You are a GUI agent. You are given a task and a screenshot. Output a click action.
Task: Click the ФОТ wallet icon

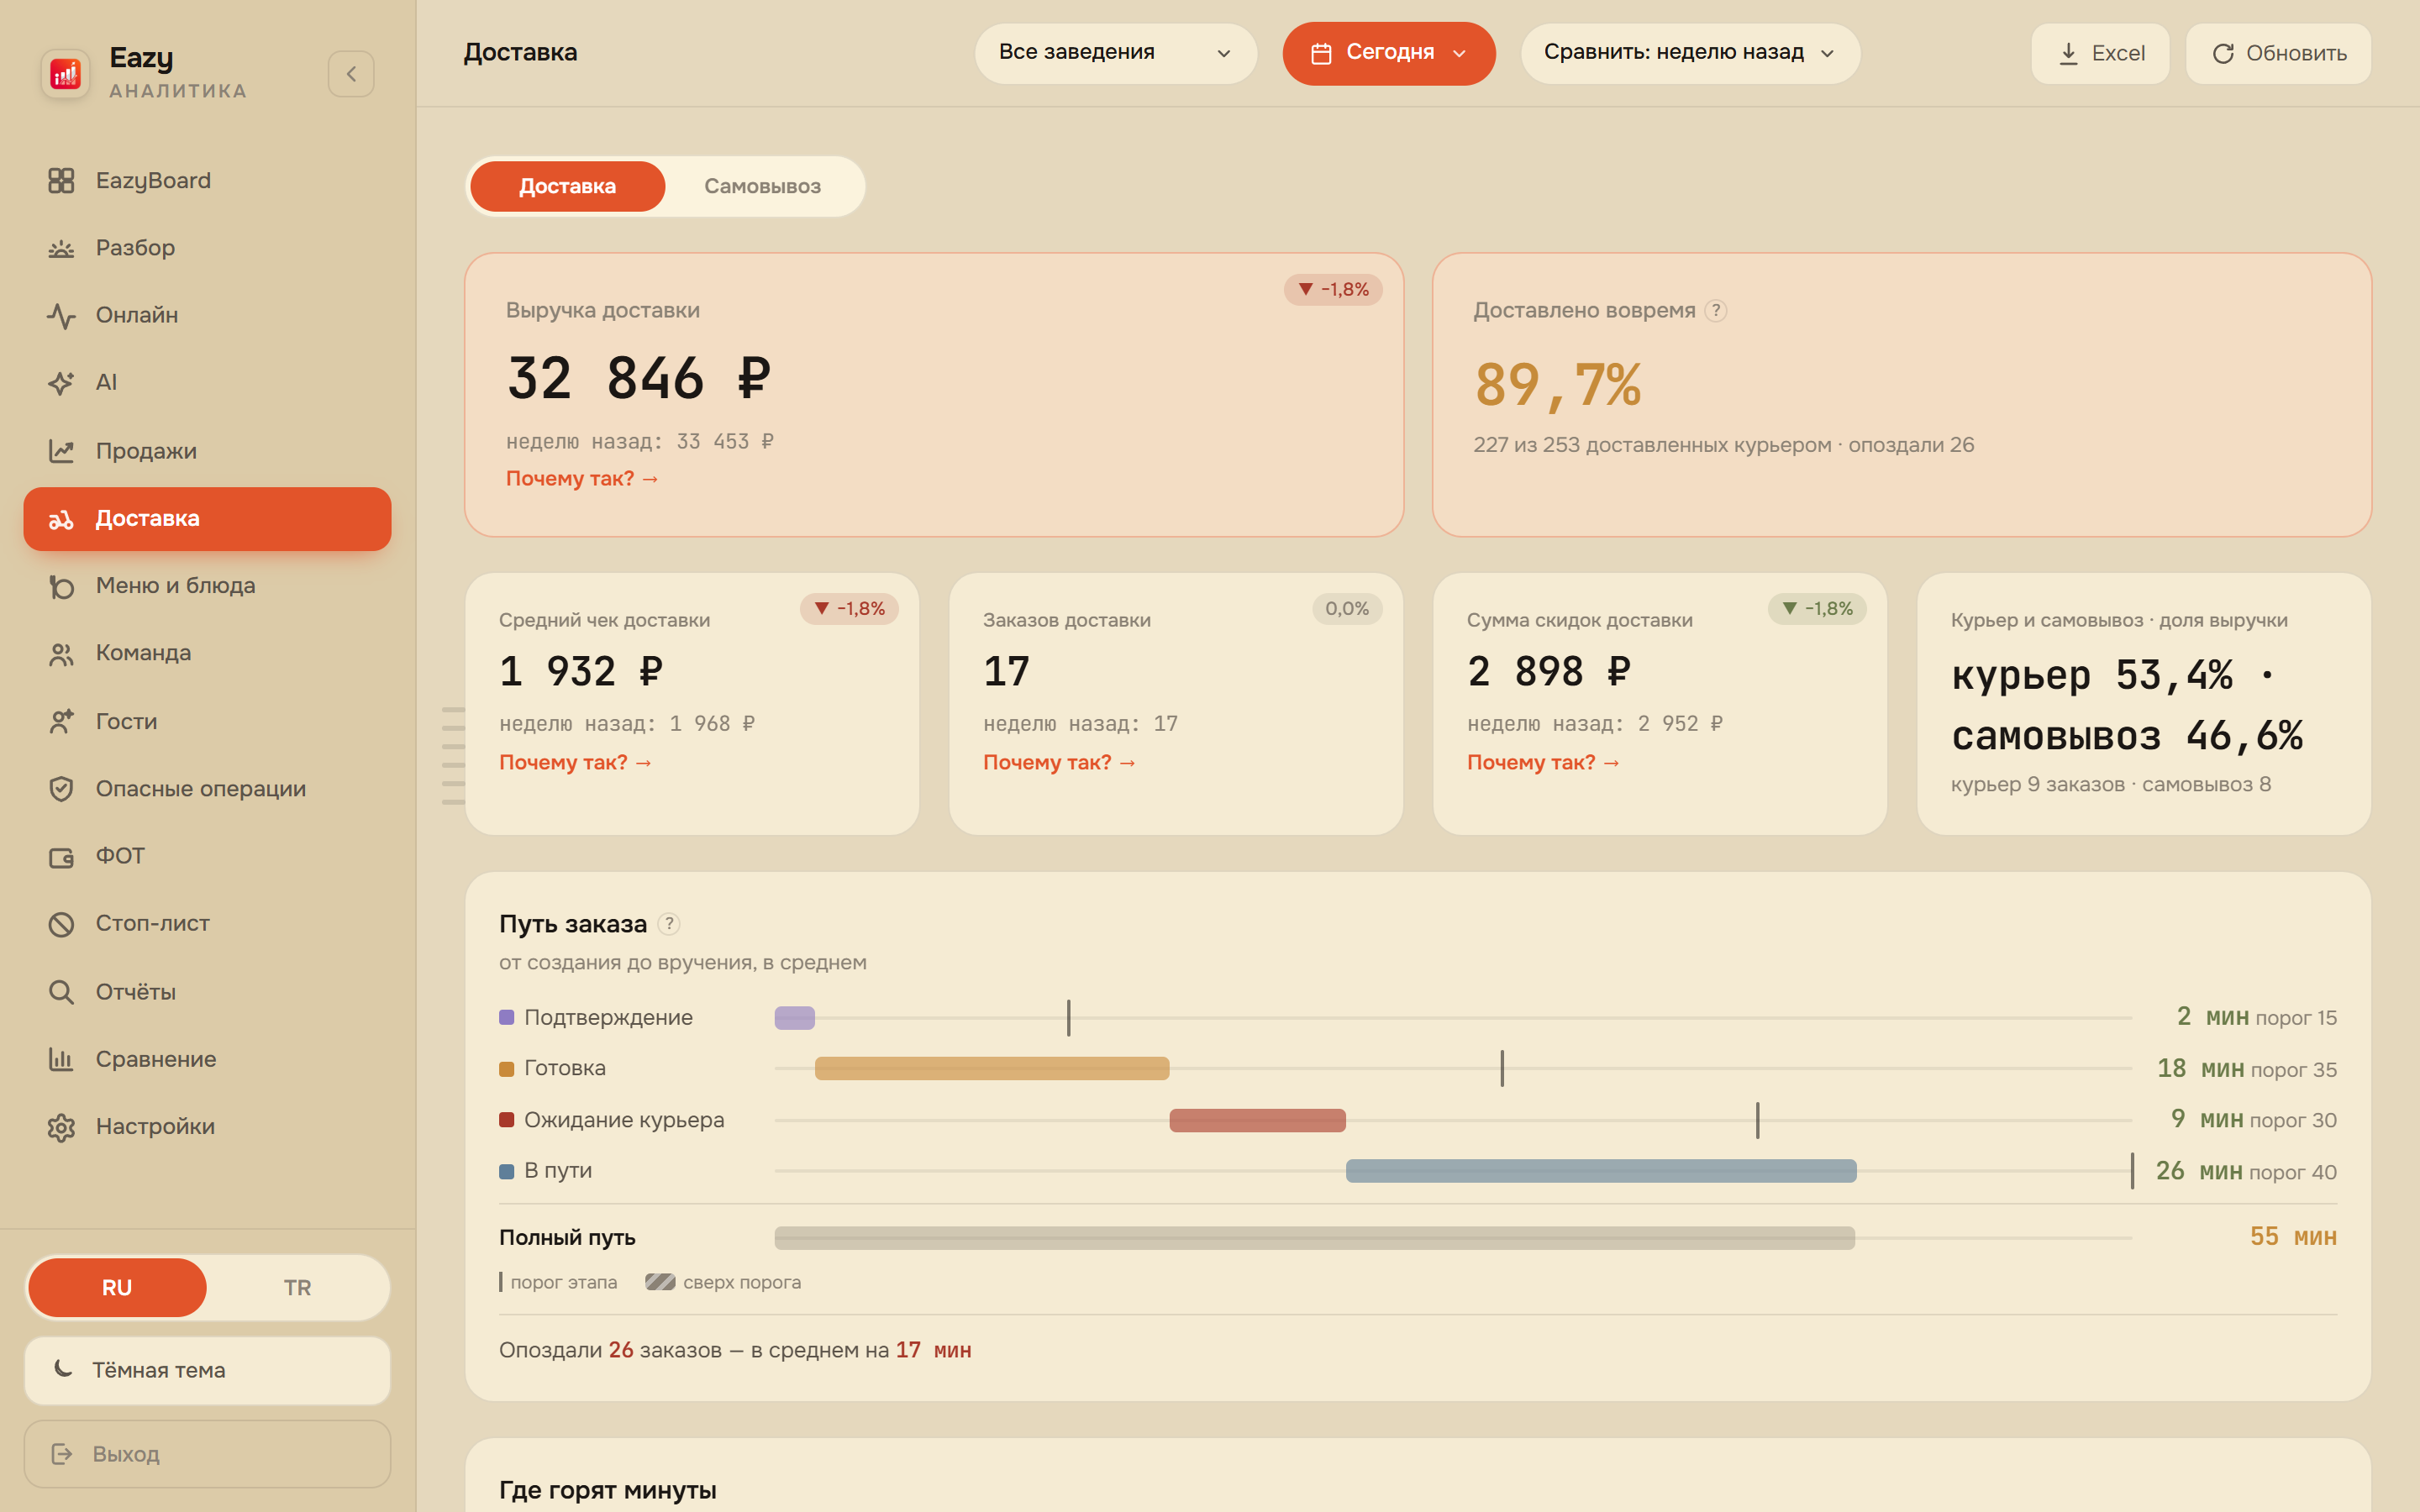tap(61, 856)
